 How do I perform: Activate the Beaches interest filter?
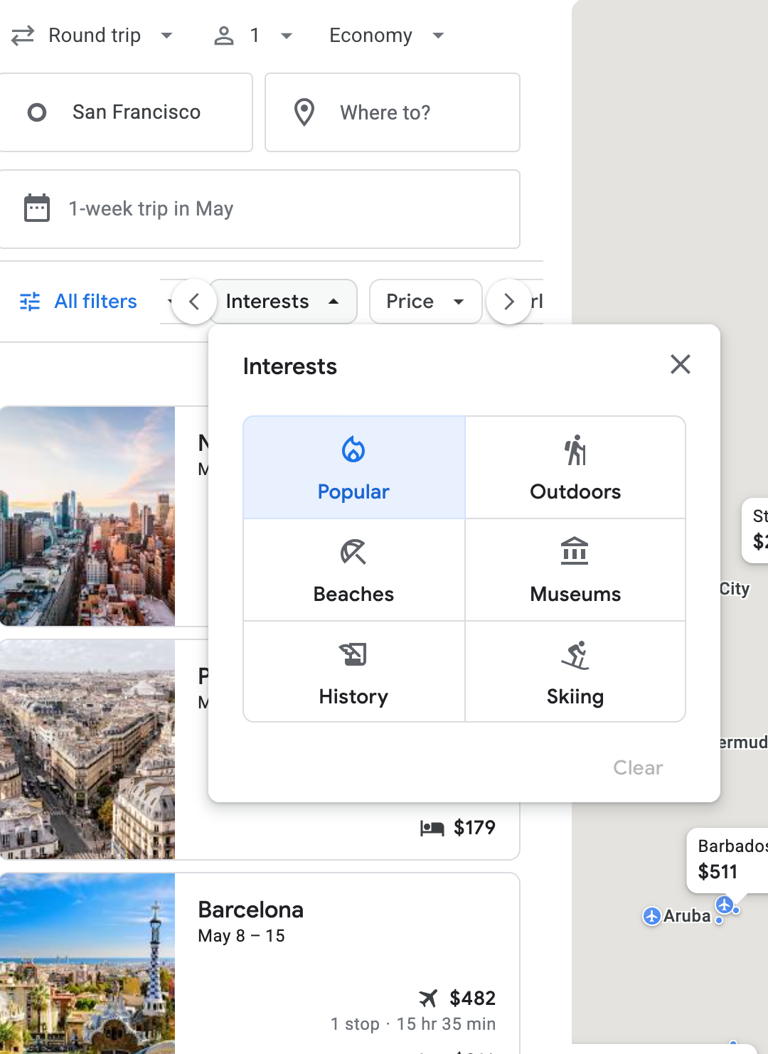click(x=353, y=569)
